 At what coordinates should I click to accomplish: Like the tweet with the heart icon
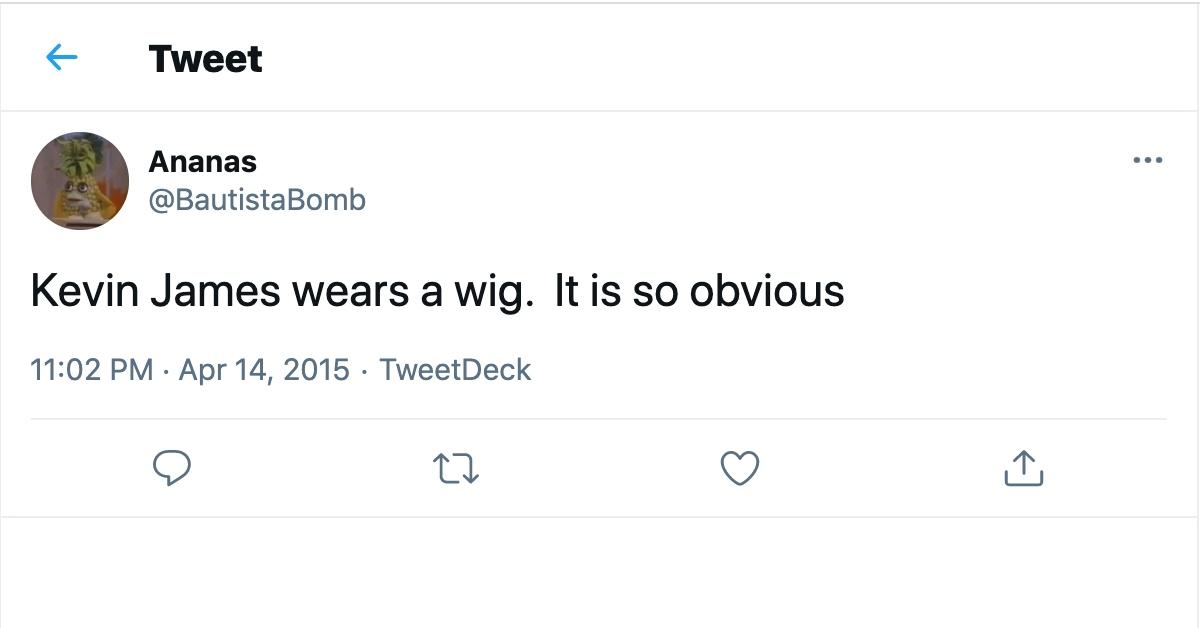(740, 467)
